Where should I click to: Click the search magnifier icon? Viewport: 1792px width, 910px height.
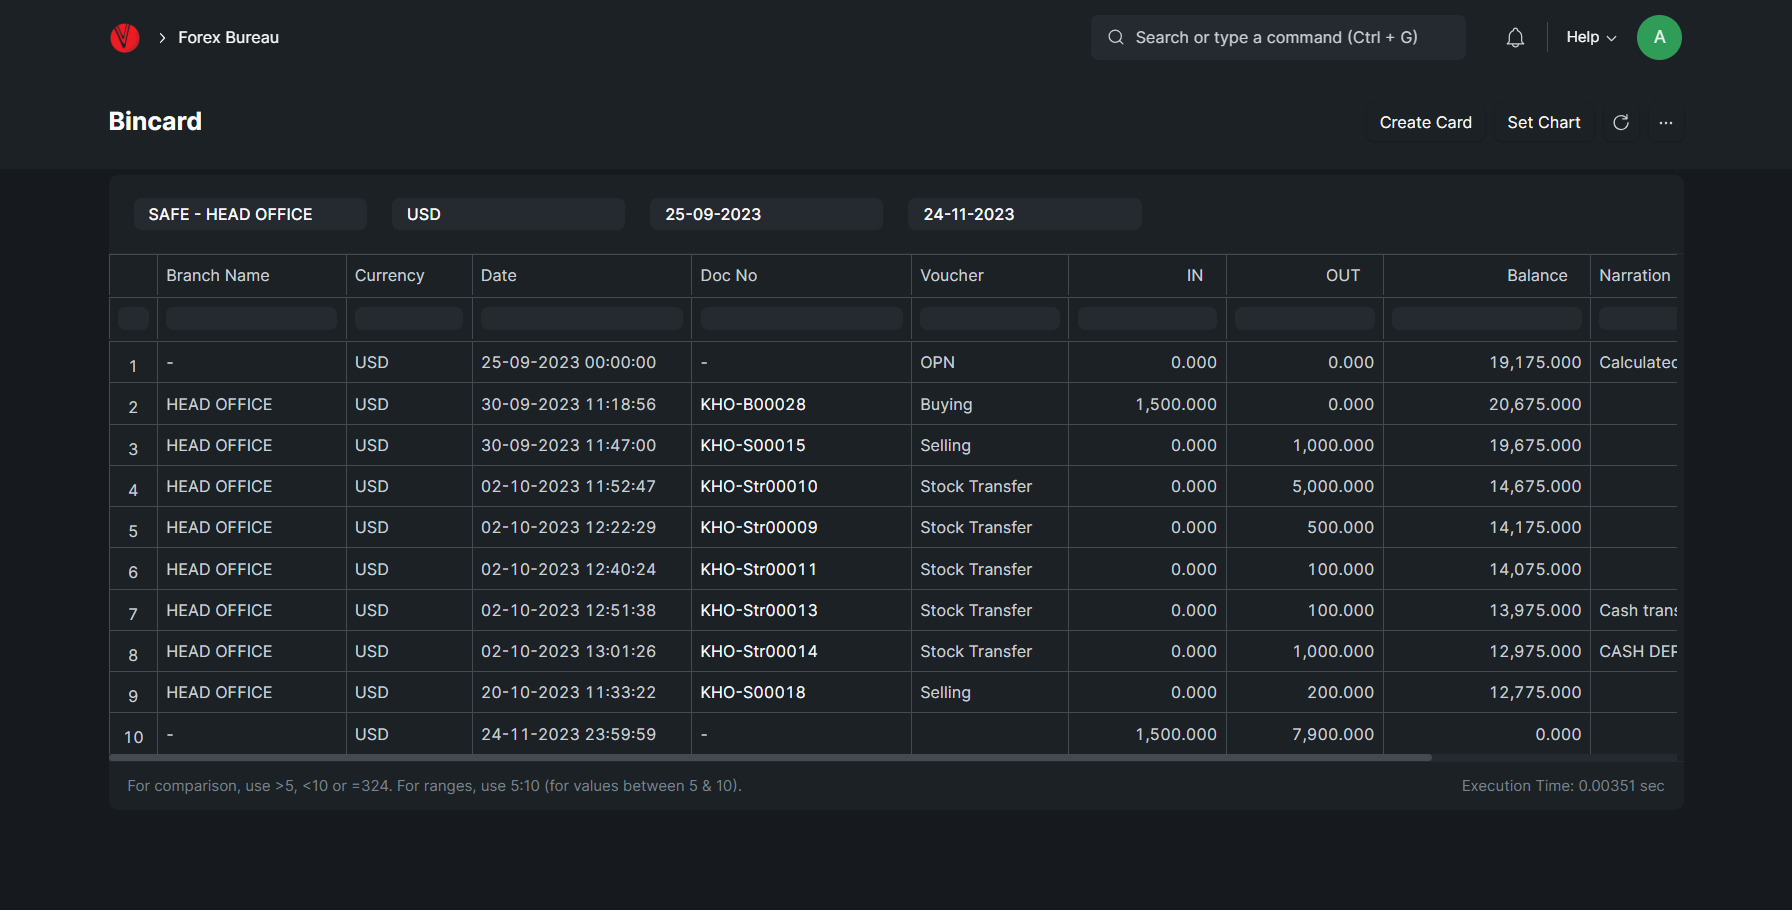1116,37
